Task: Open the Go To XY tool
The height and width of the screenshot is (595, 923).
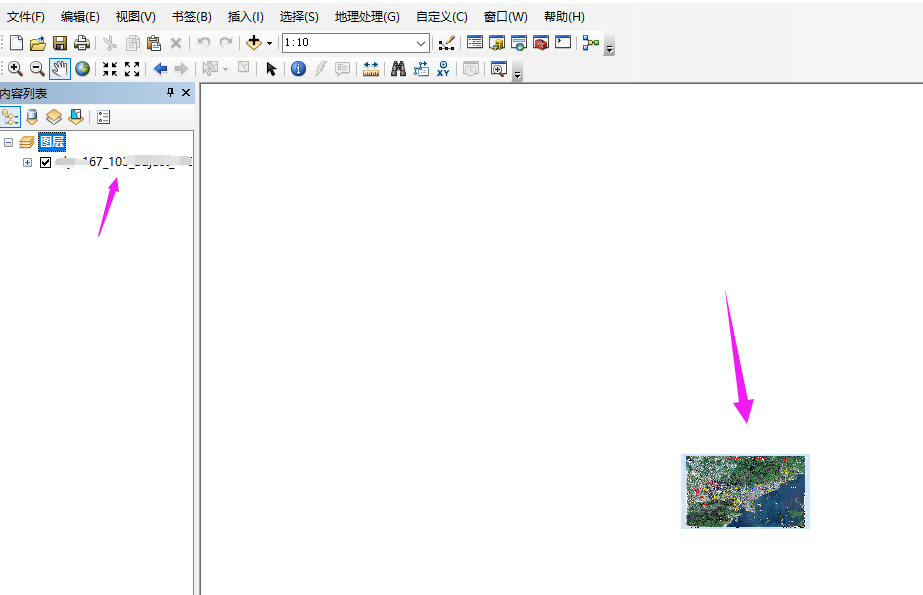Action: click(442, 68)
